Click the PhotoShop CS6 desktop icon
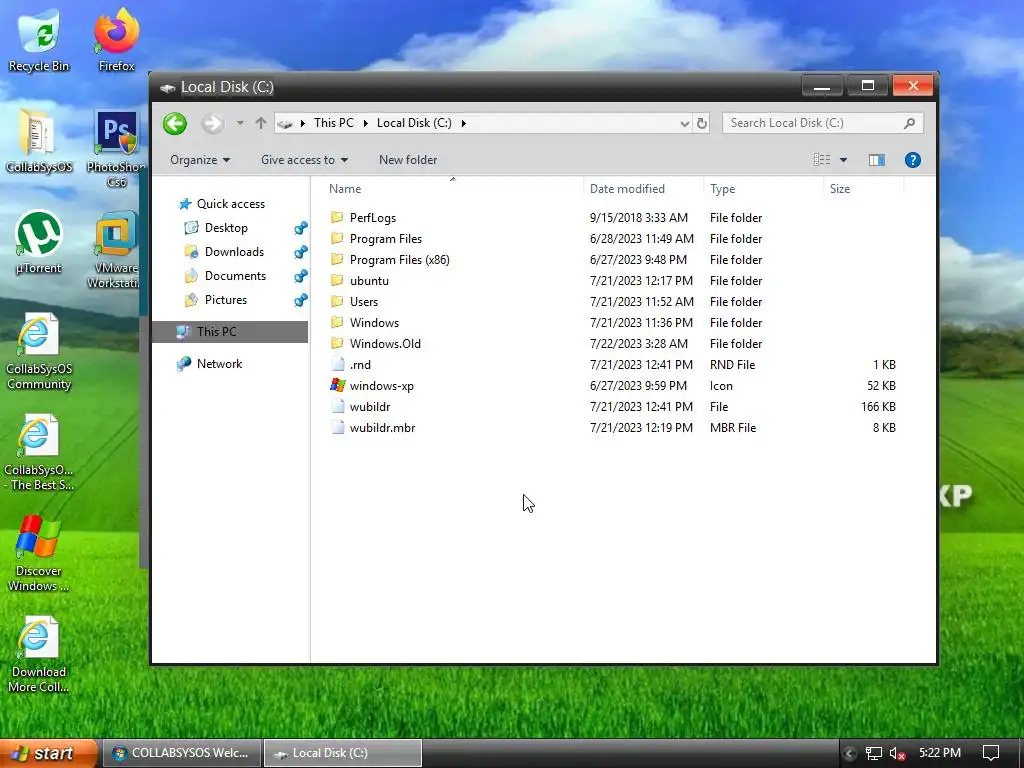This screenshot has height=768, width=1024. tap(116, 149)
